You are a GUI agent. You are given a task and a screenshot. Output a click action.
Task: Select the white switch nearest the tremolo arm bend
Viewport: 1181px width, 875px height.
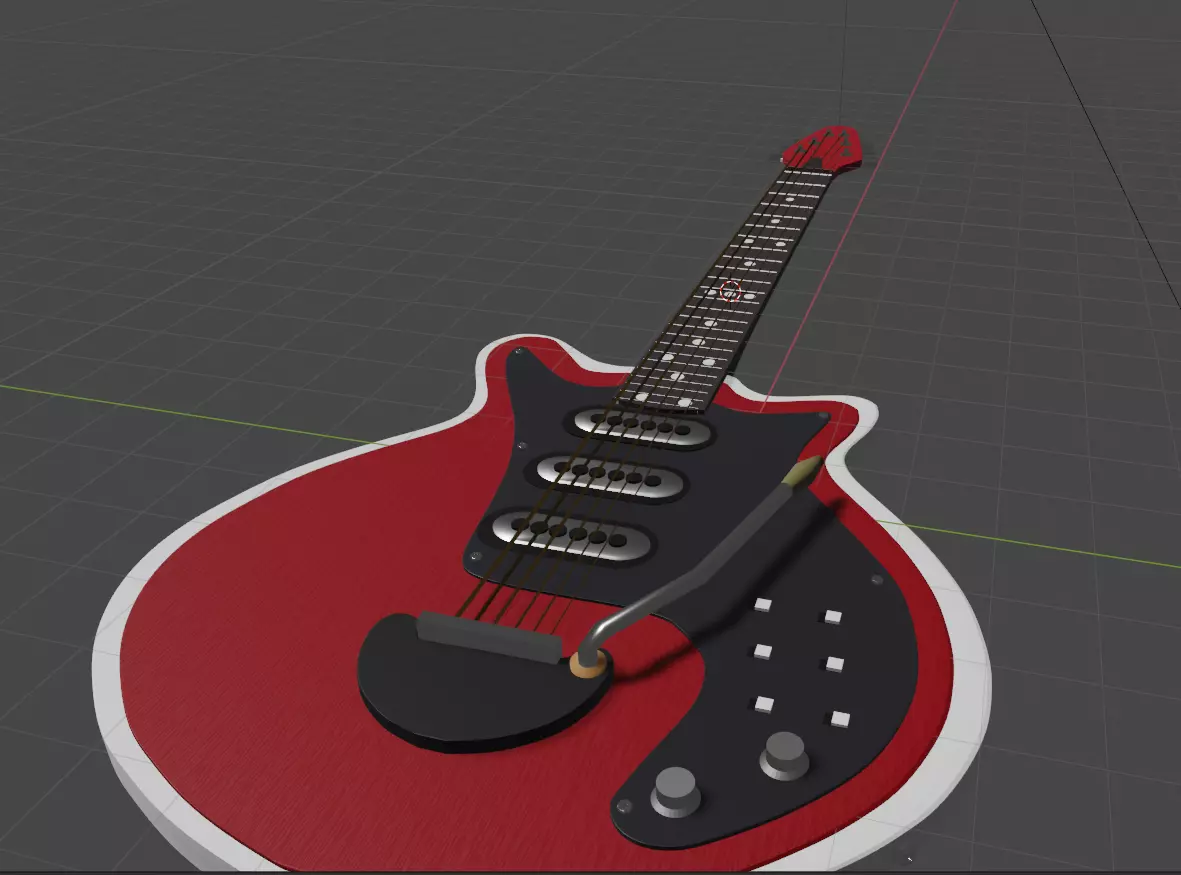764,605
